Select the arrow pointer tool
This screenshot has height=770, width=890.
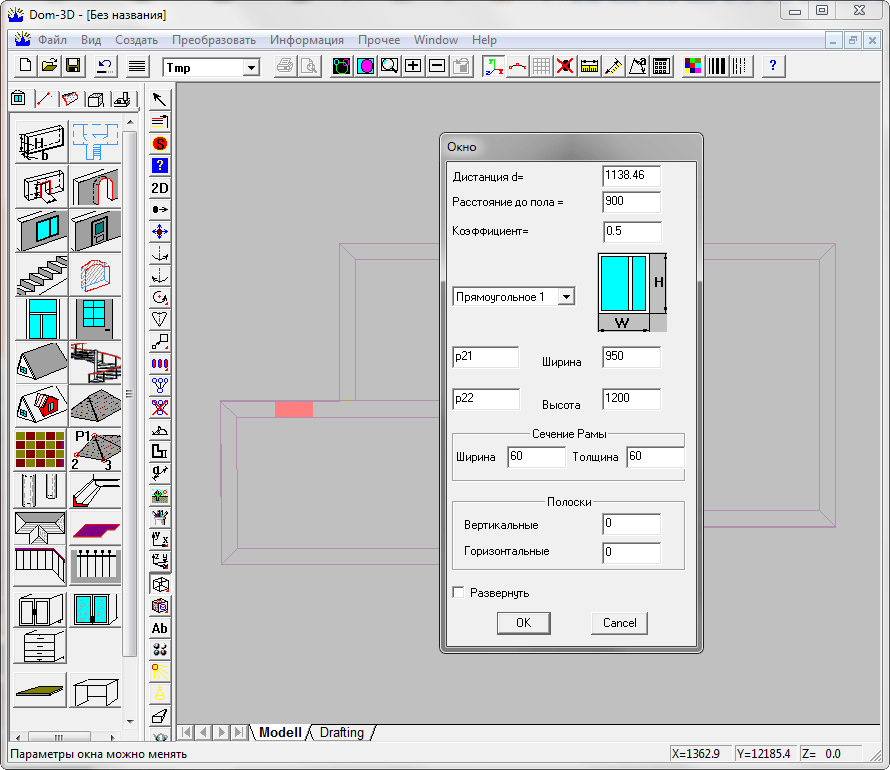(159, 98)
